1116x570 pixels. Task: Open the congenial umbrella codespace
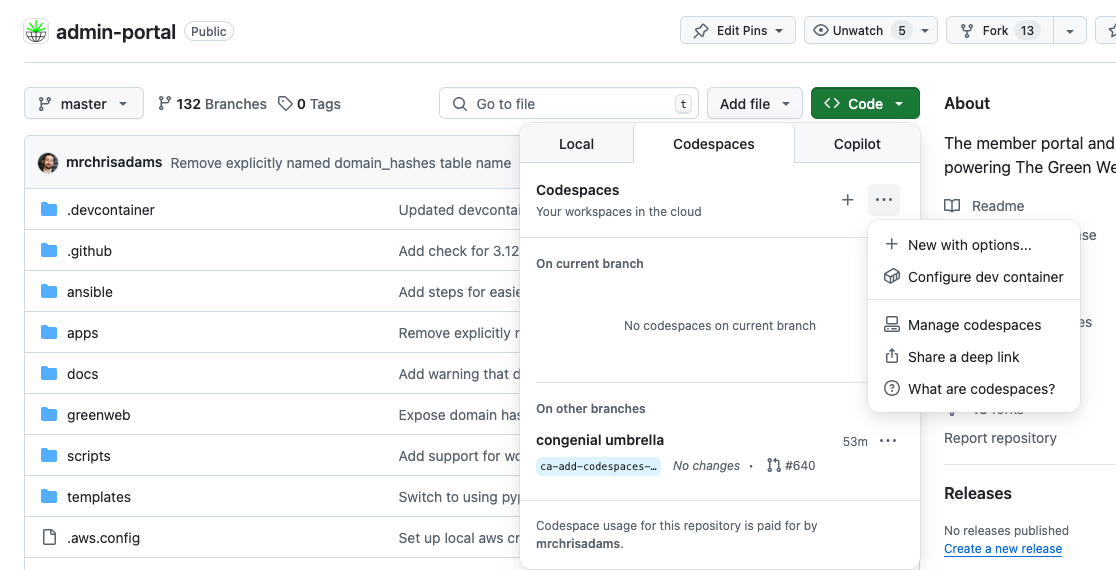click(x=600, y=440)
